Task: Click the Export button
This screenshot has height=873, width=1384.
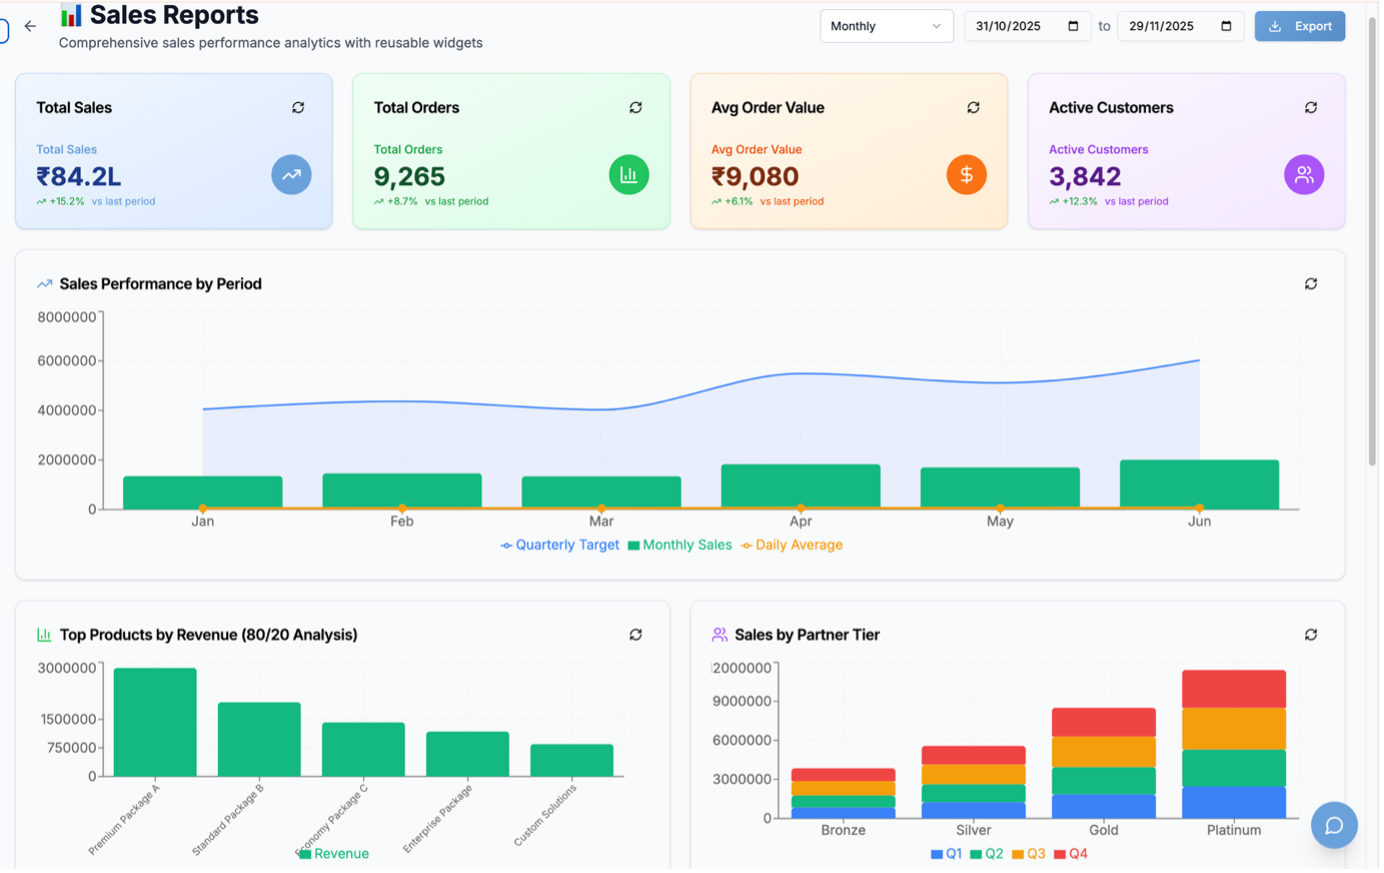Action: coord(1299,26)
